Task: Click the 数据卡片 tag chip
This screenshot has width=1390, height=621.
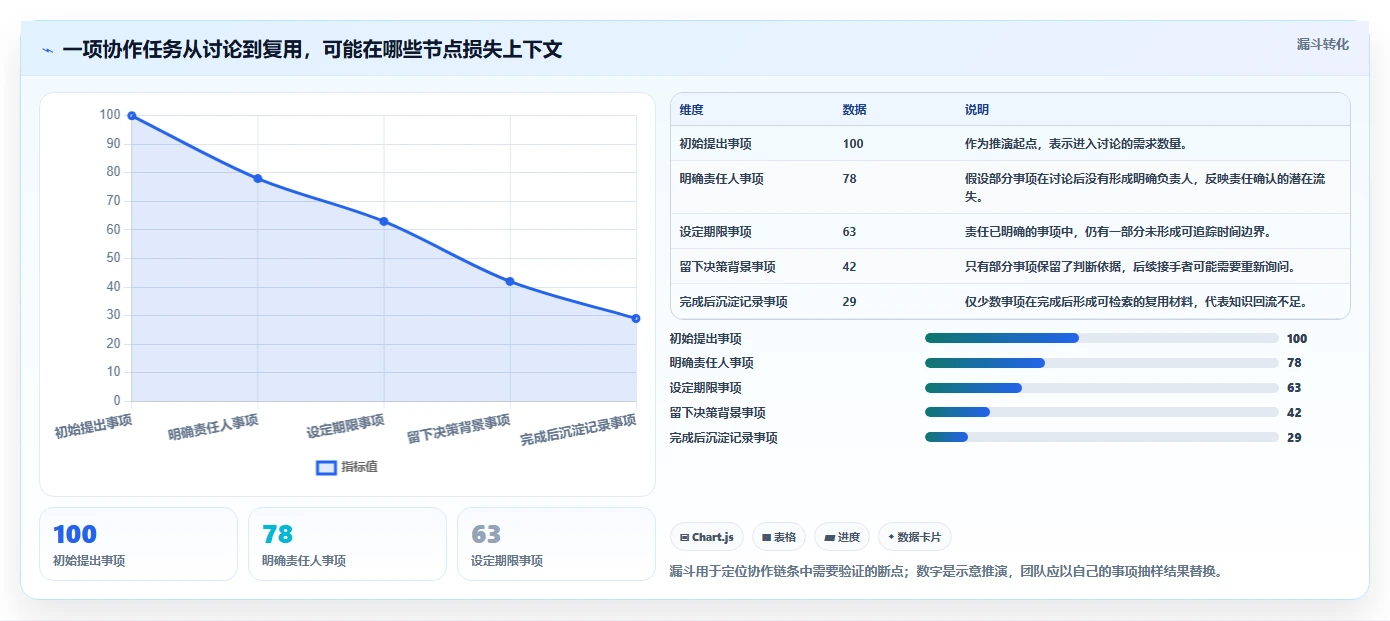Action: click(x=915, y=537)
